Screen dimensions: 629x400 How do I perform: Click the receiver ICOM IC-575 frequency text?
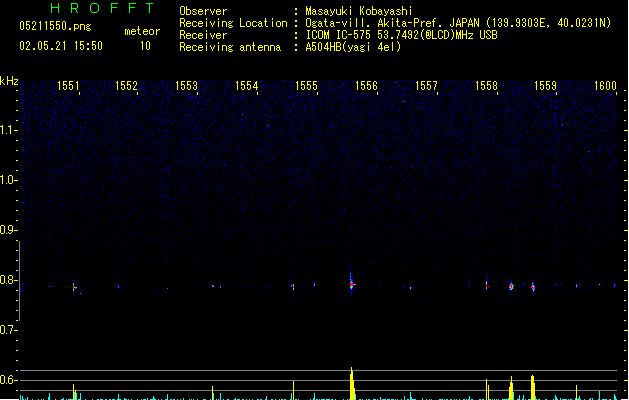coord(401,35)
